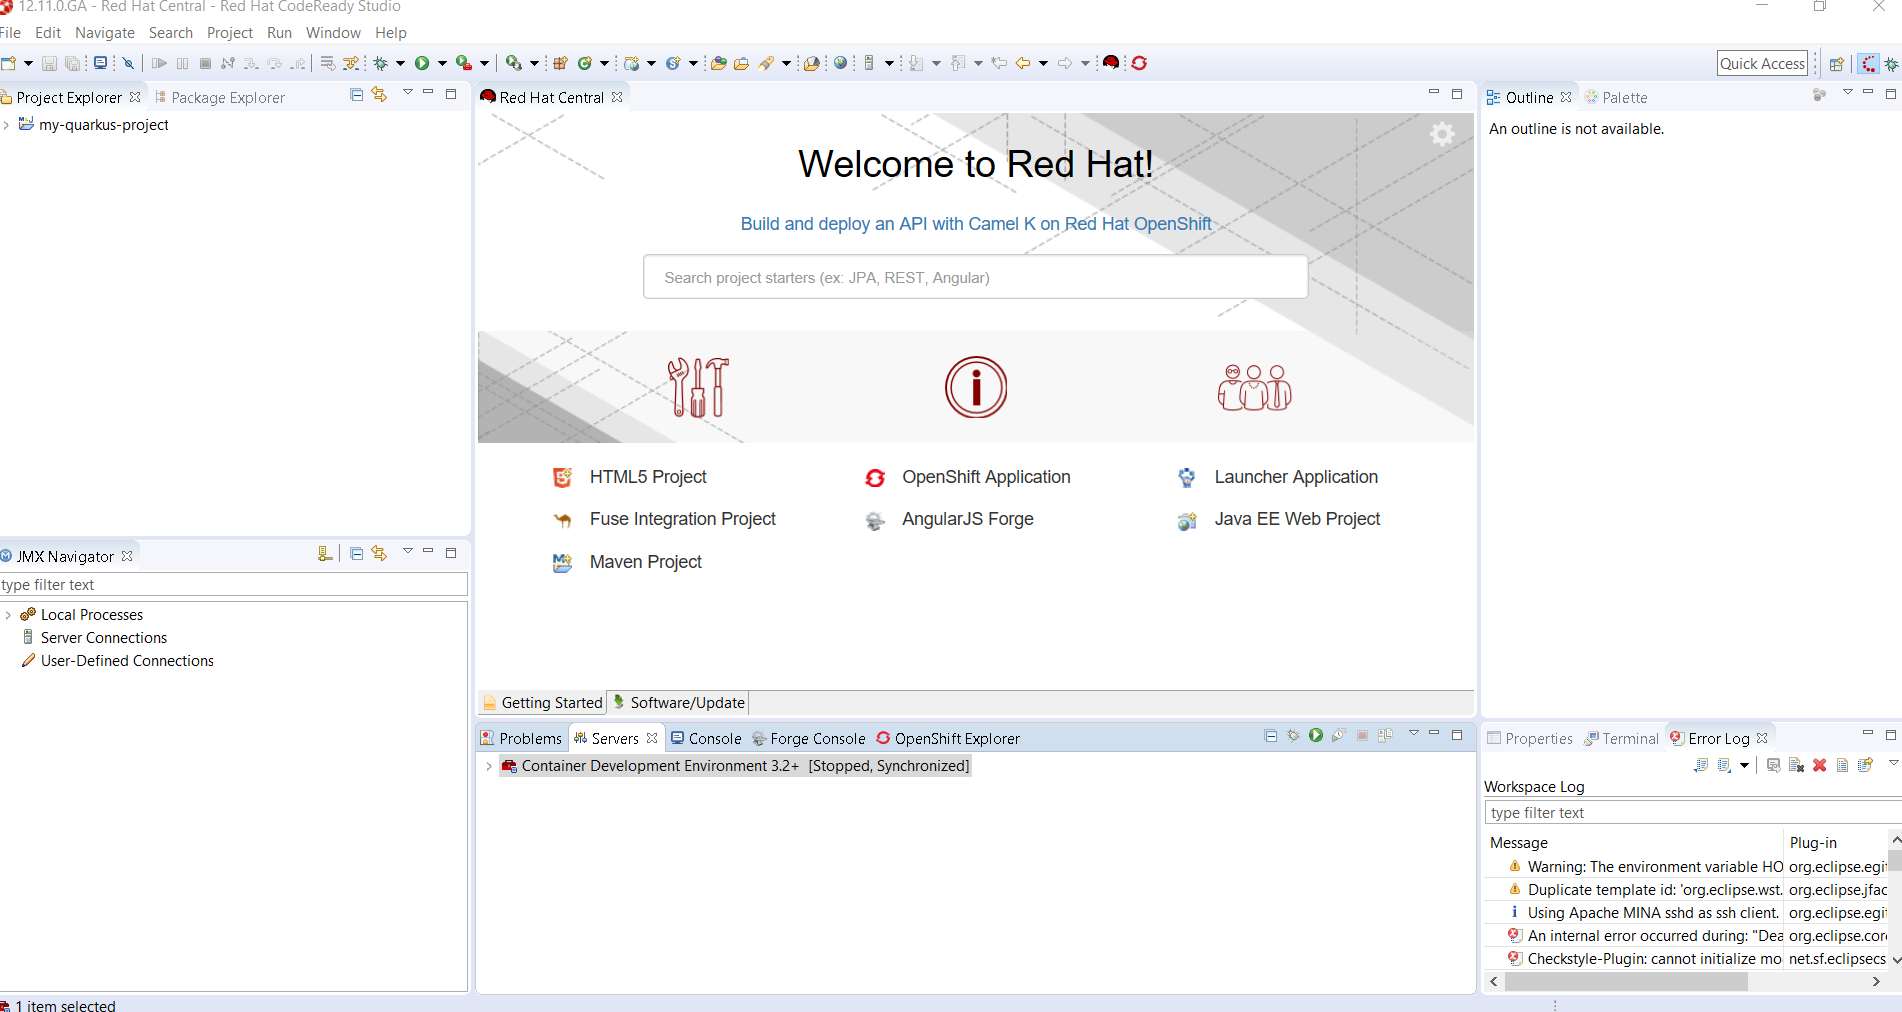Screen dimensions: 1902x1012
Task: Click the project starters search field
Action: coord(975,277)
